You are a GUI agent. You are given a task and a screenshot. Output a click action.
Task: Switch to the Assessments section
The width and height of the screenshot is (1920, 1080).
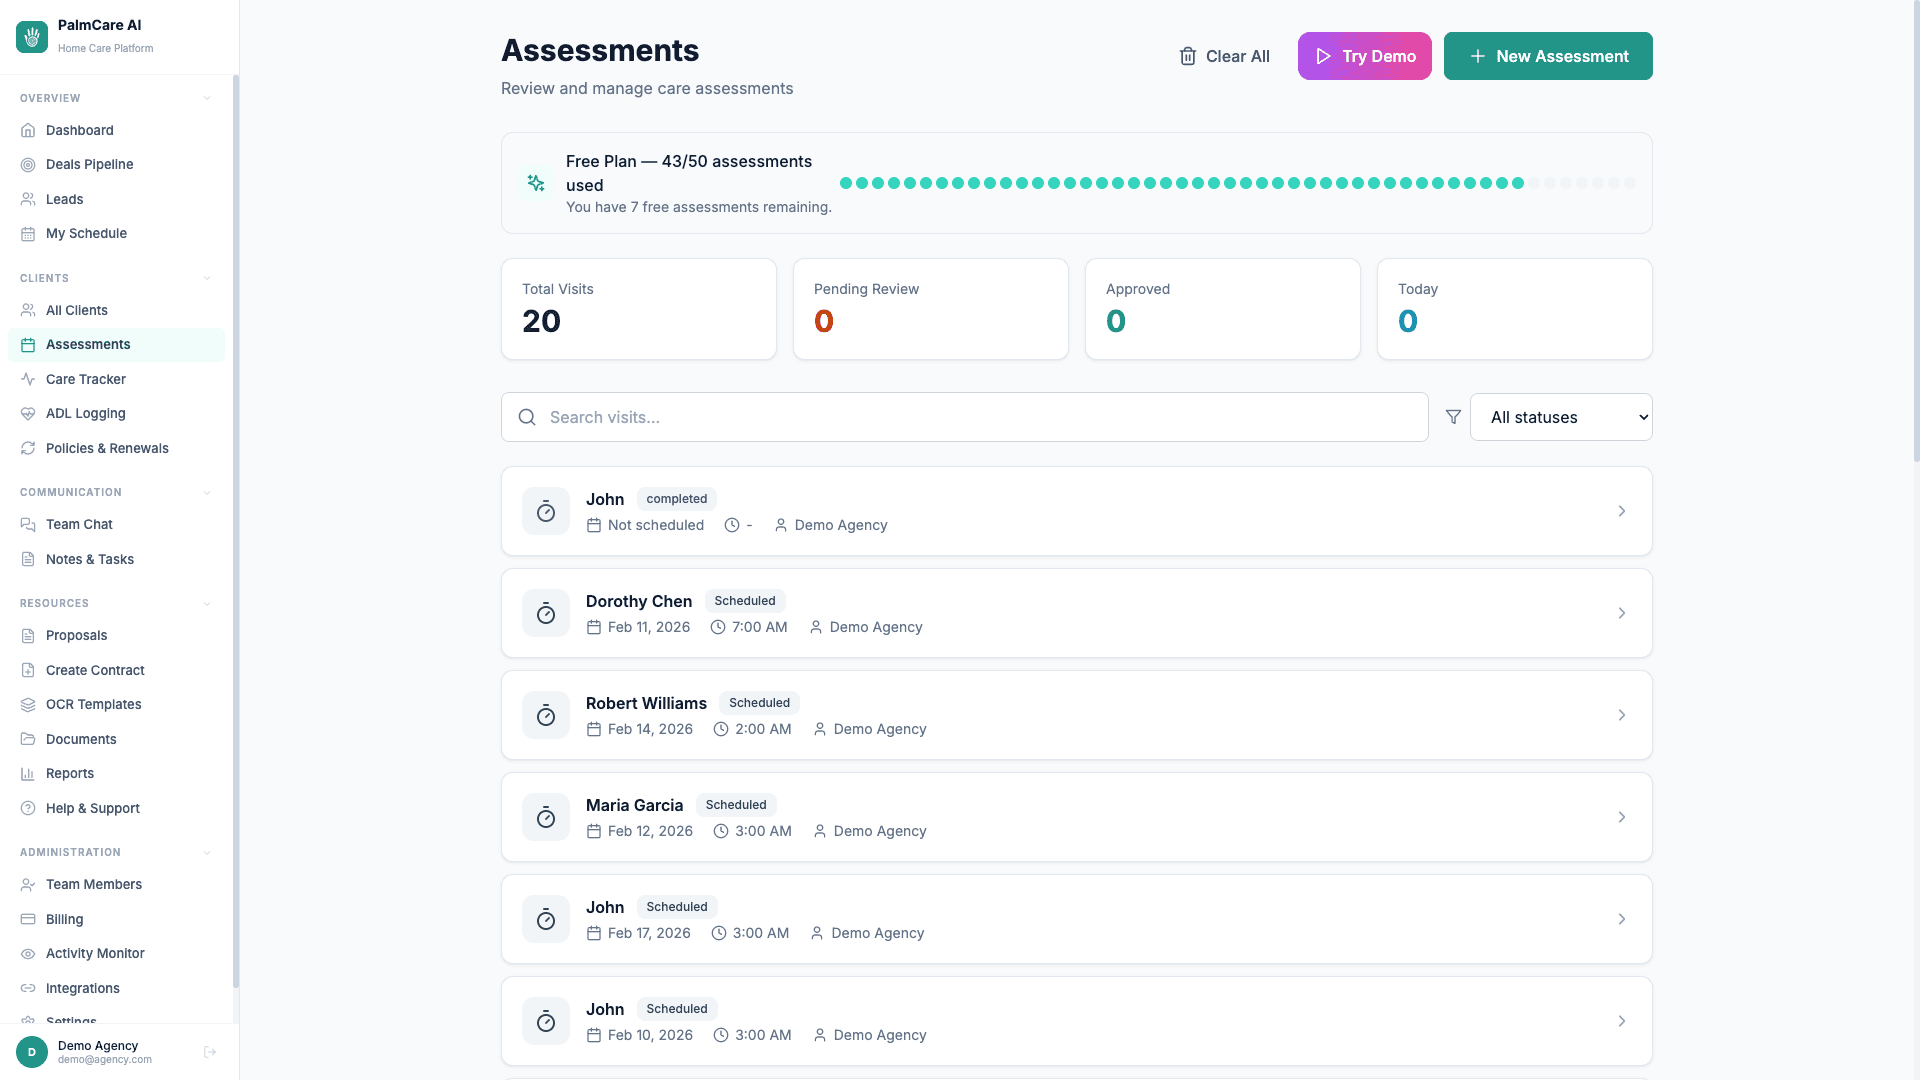88,344
